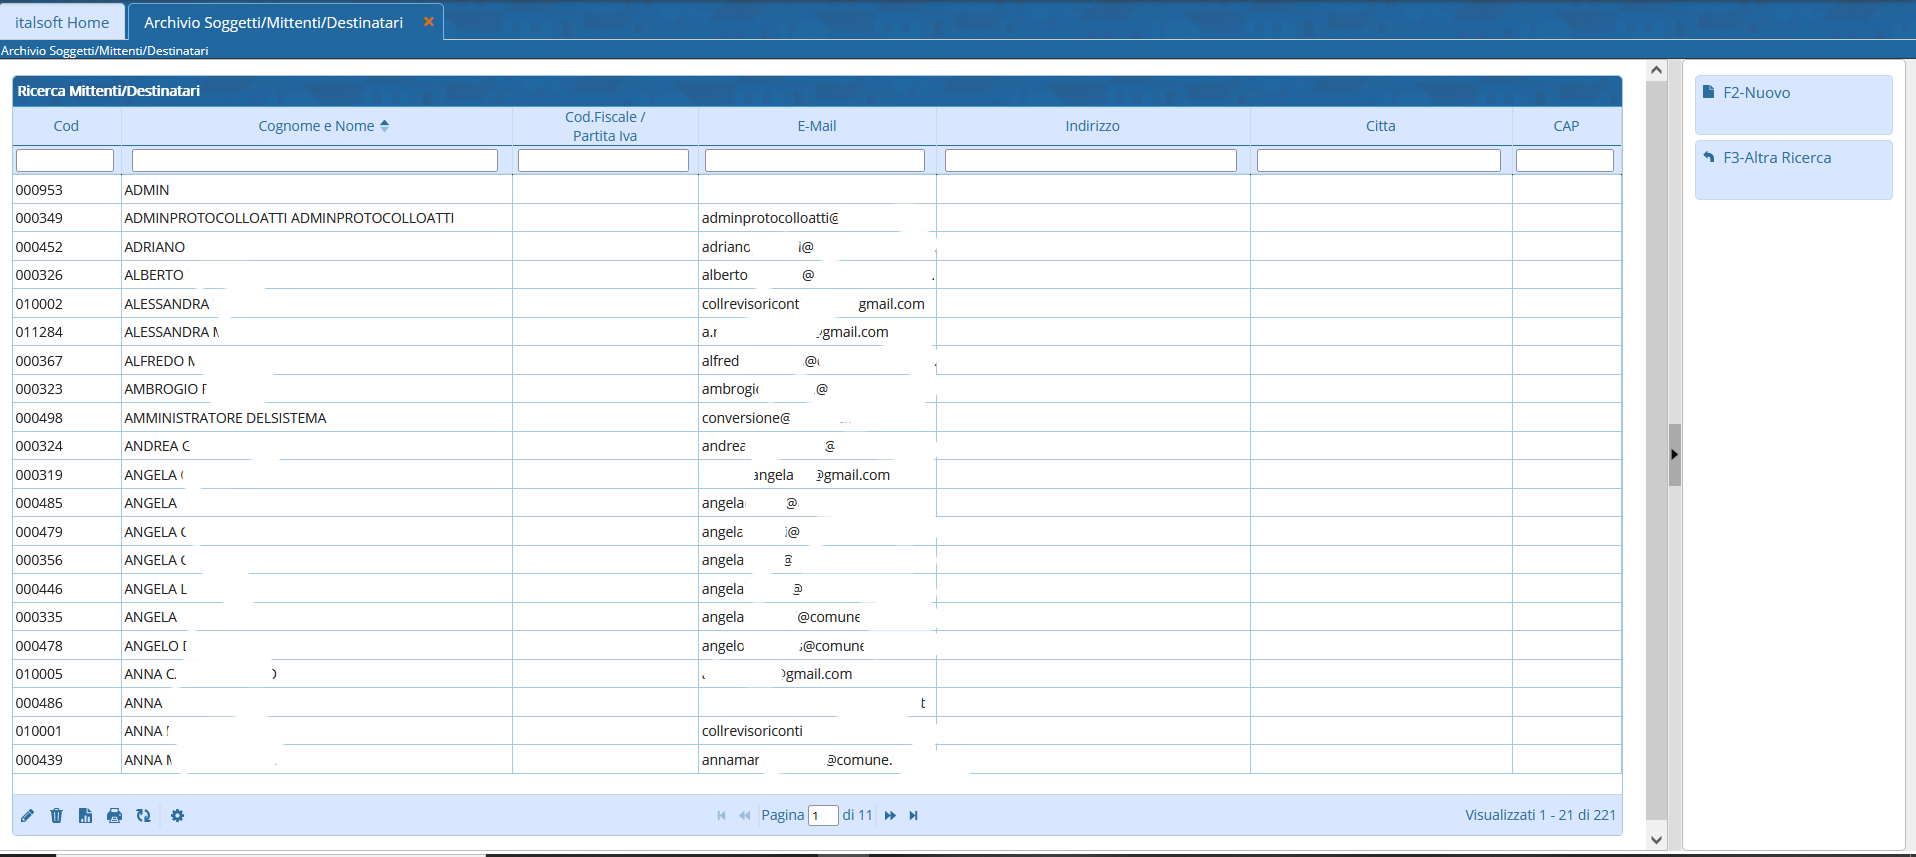1916x857 pixels.
Task: Click the printer icon in grid footer
Action: pos(115,816)
